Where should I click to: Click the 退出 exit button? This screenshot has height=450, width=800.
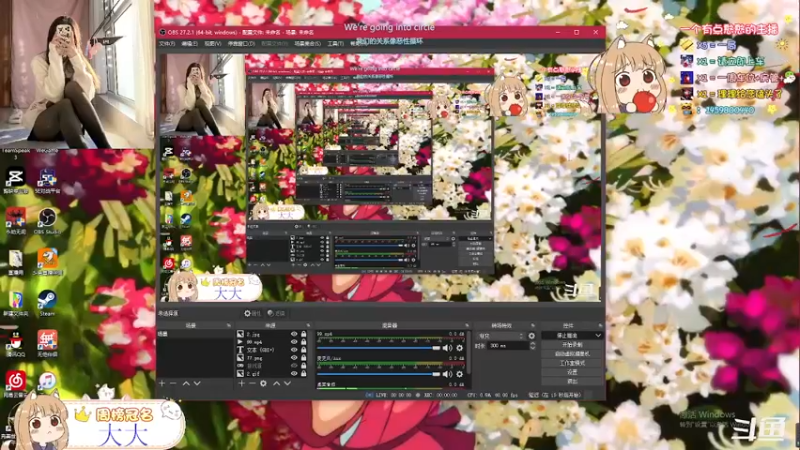[x=572, y=381]
